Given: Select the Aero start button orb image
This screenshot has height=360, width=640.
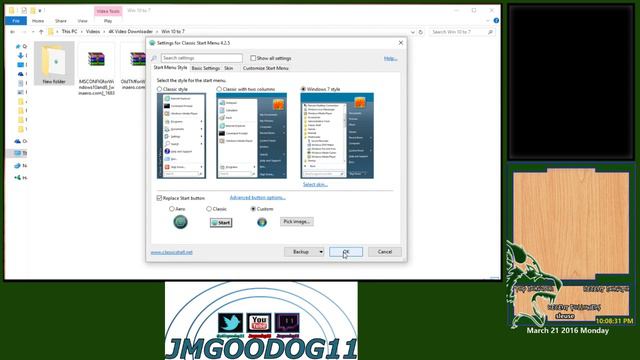Looking at the screenshot, I should pos(180,222).
